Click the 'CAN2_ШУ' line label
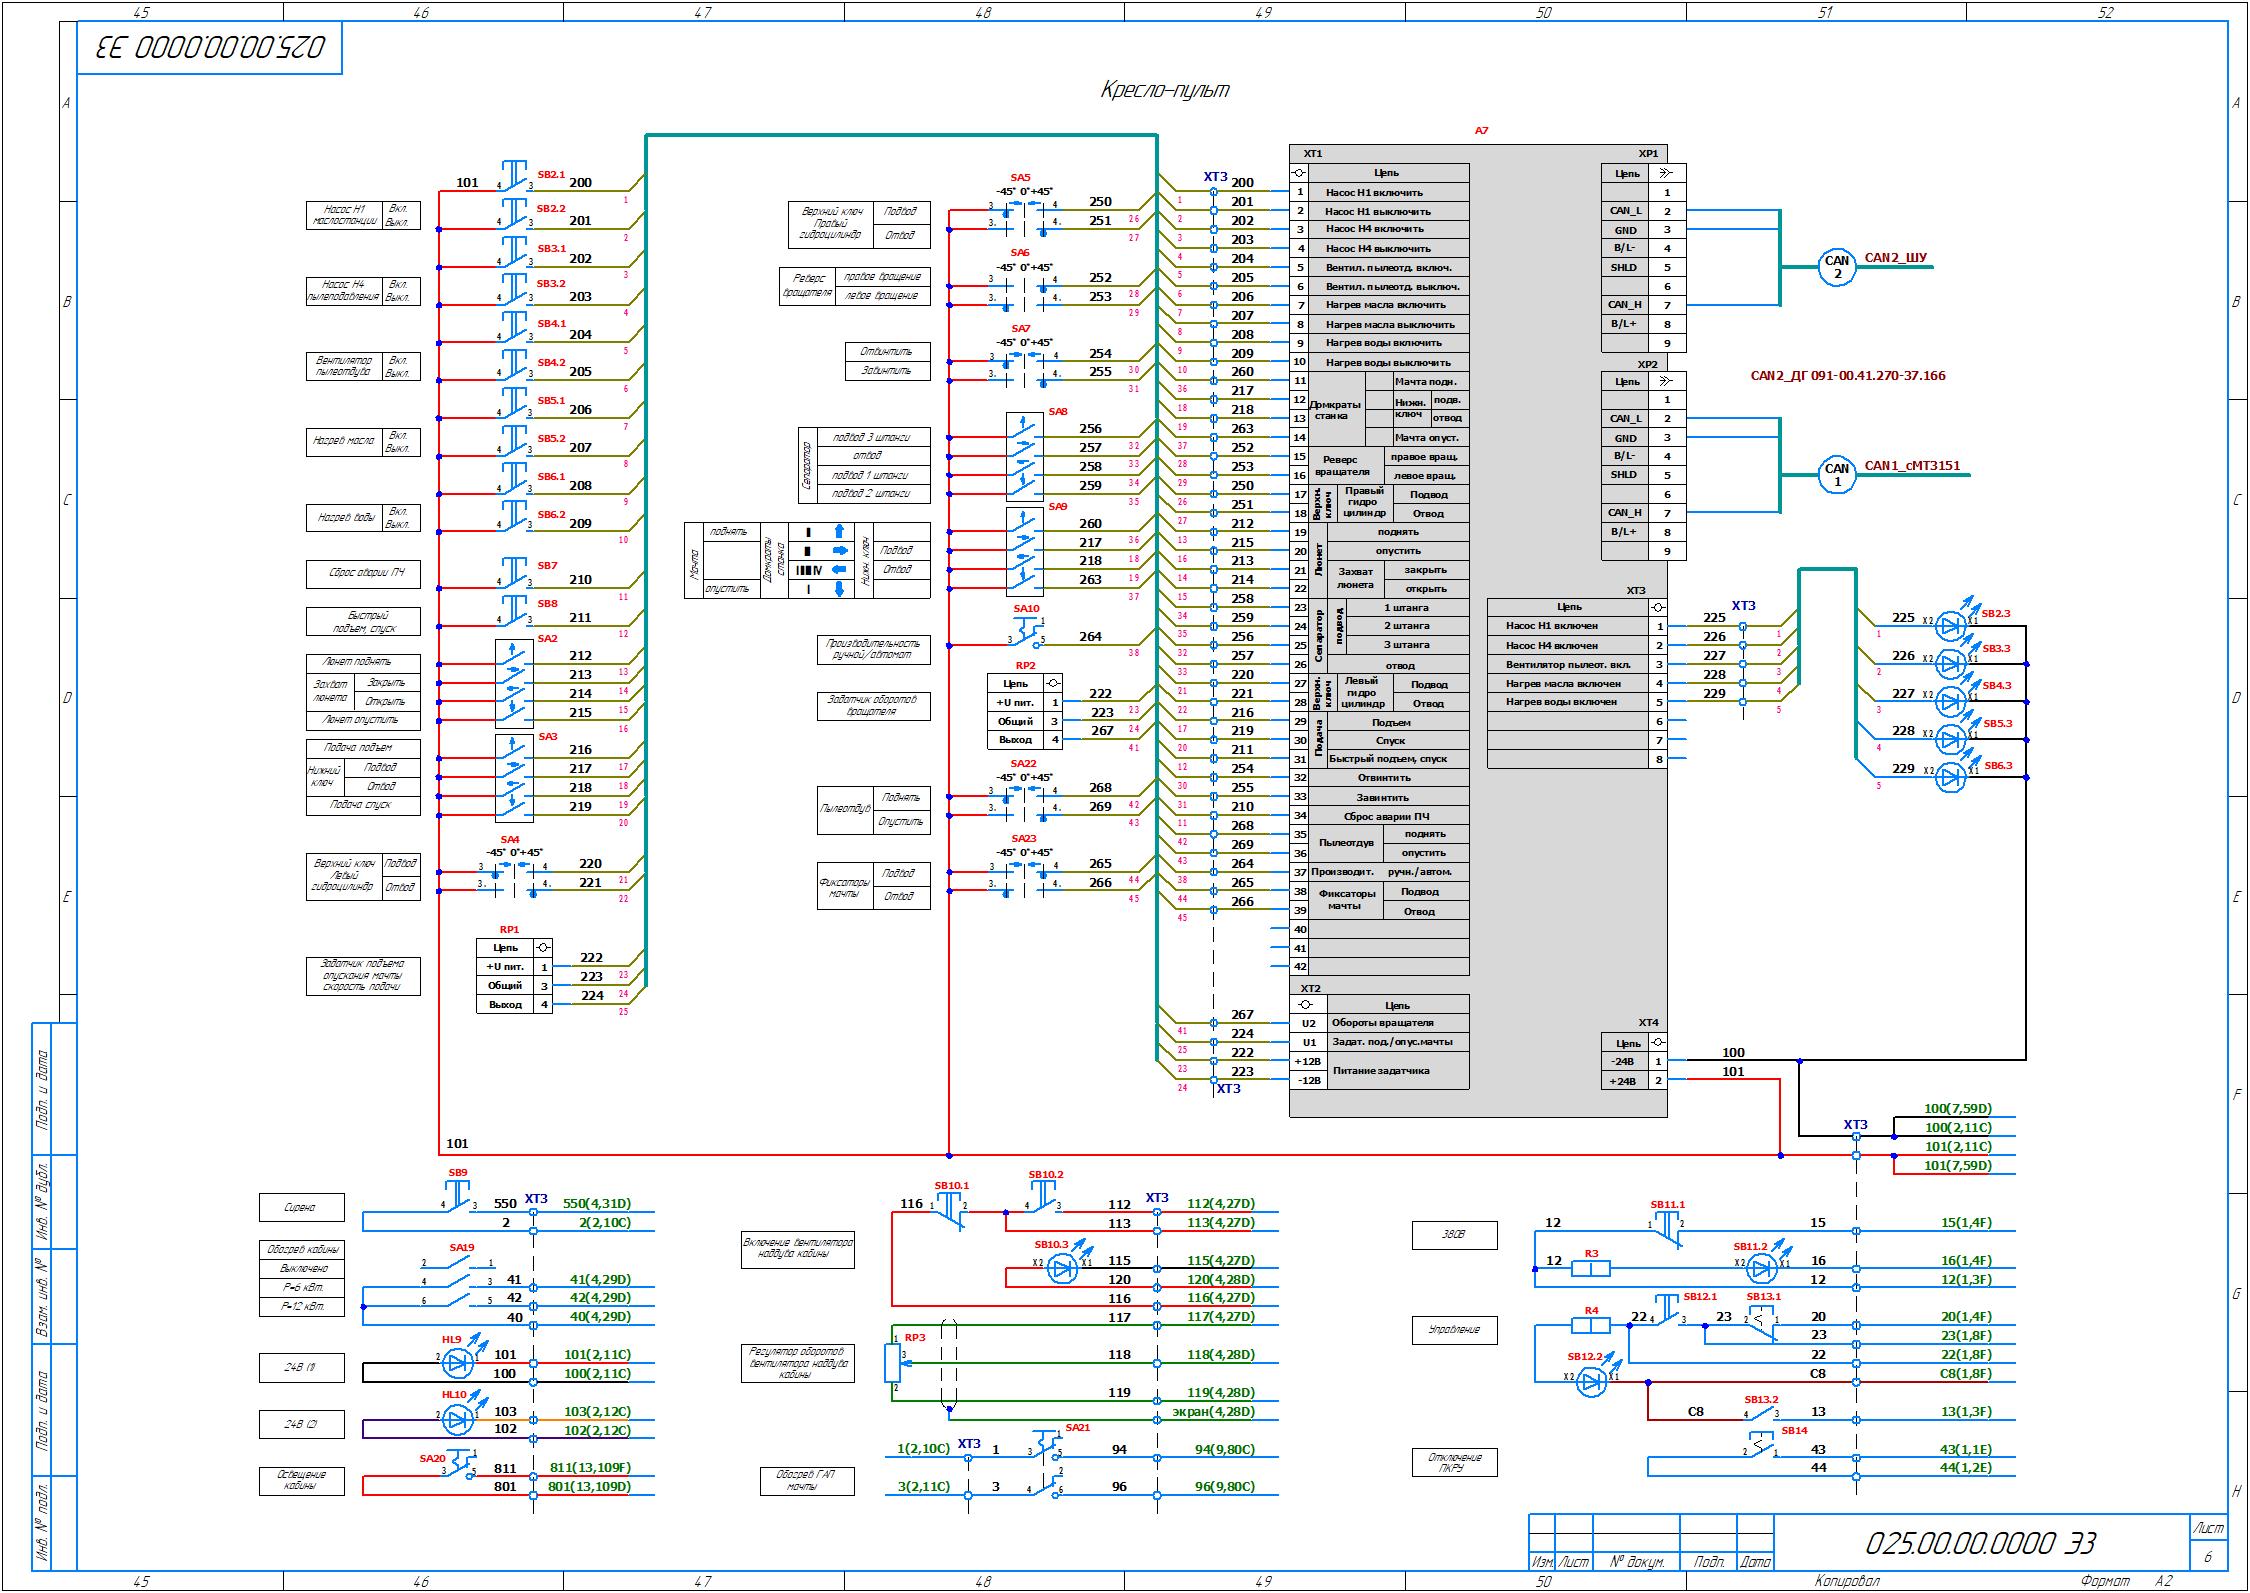 coord(1894,257)
